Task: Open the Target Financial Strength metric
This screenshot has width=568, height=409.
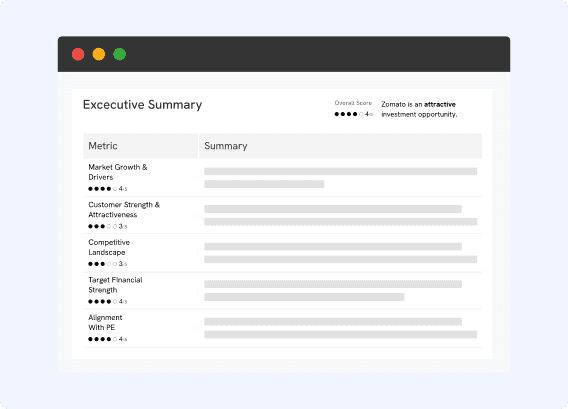Action: coord(115,285)
